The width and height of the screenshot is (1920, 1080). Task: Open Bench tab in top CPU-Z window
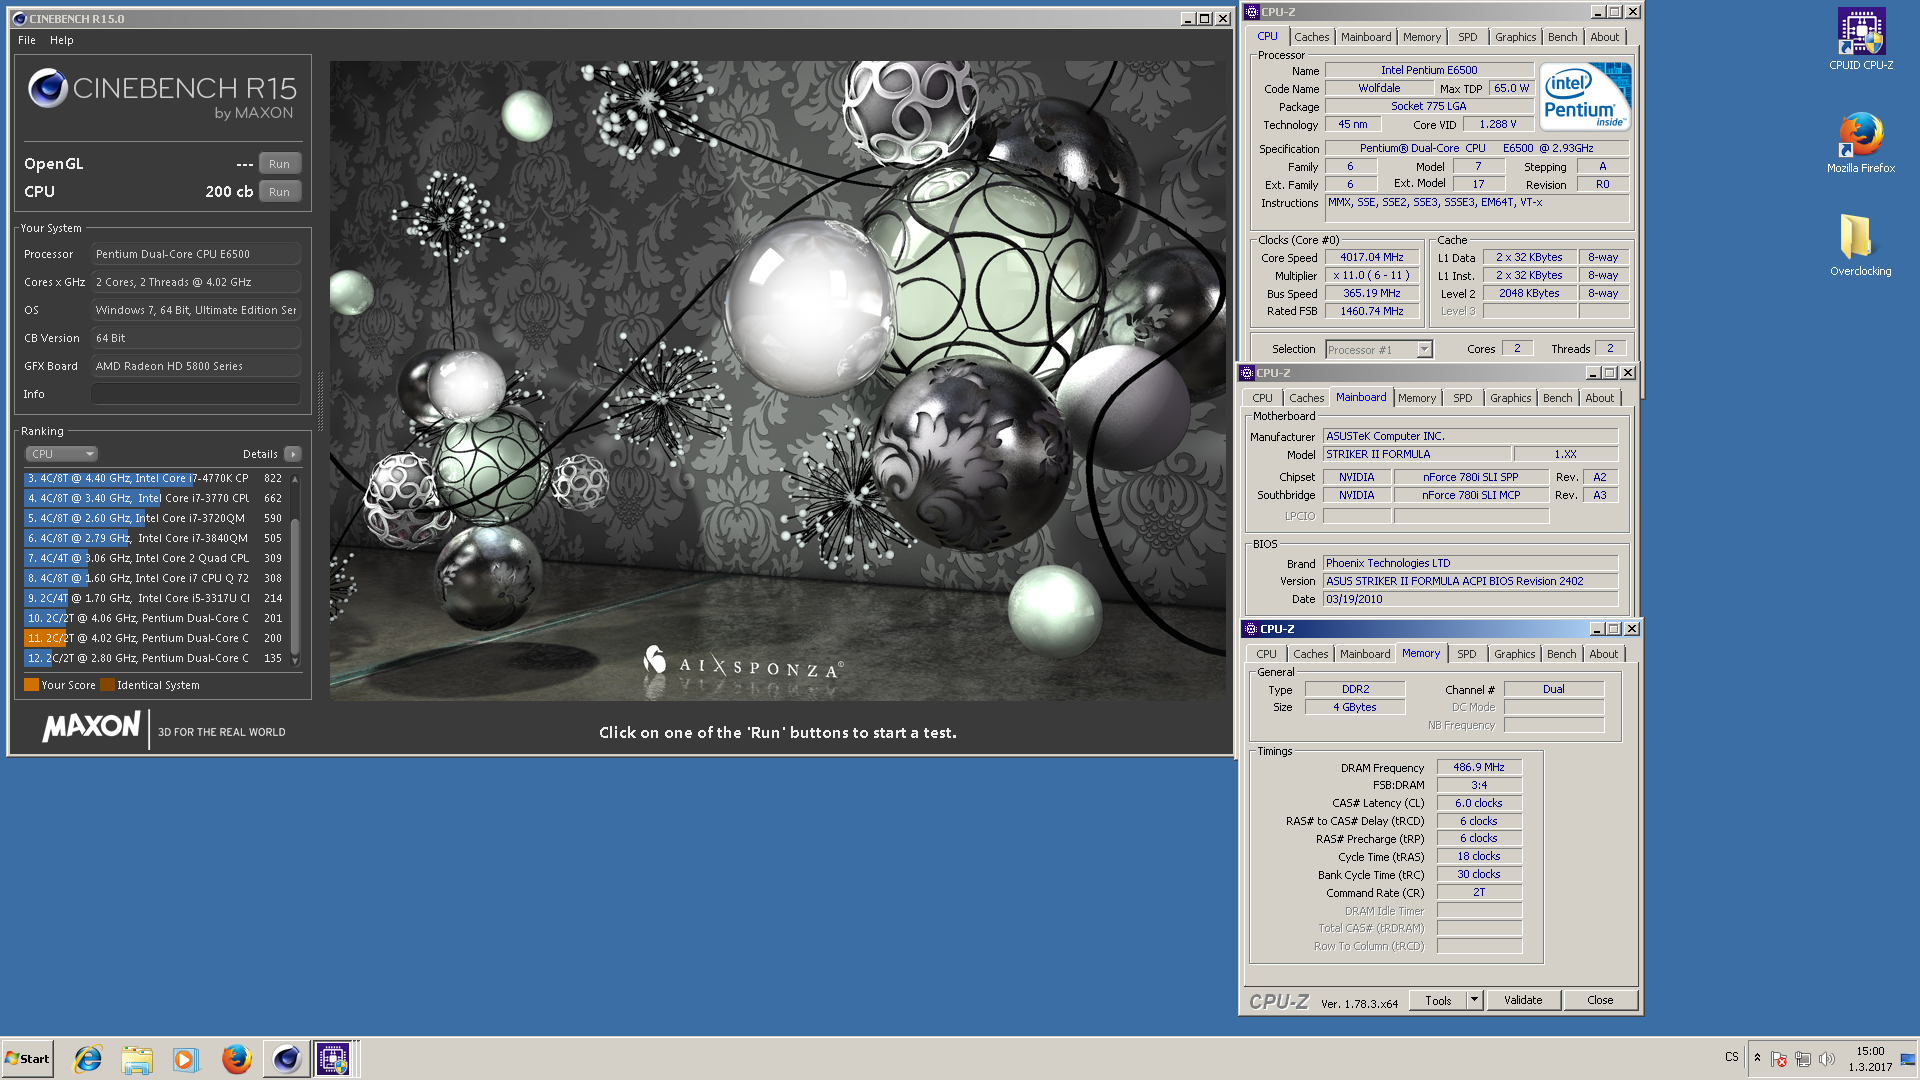tap(1562, 37)
